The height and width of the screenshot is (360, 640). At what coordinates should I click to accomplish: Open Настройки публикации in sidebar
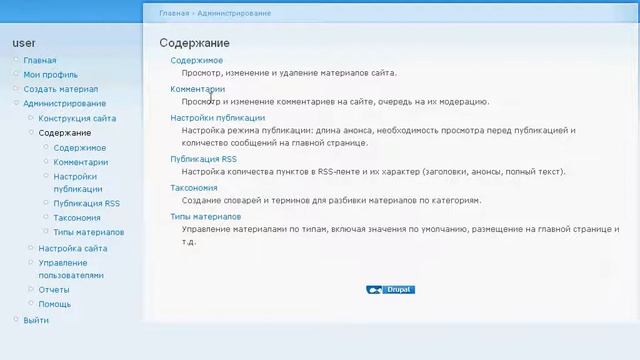pyautogui.click(x=78, y=183)
